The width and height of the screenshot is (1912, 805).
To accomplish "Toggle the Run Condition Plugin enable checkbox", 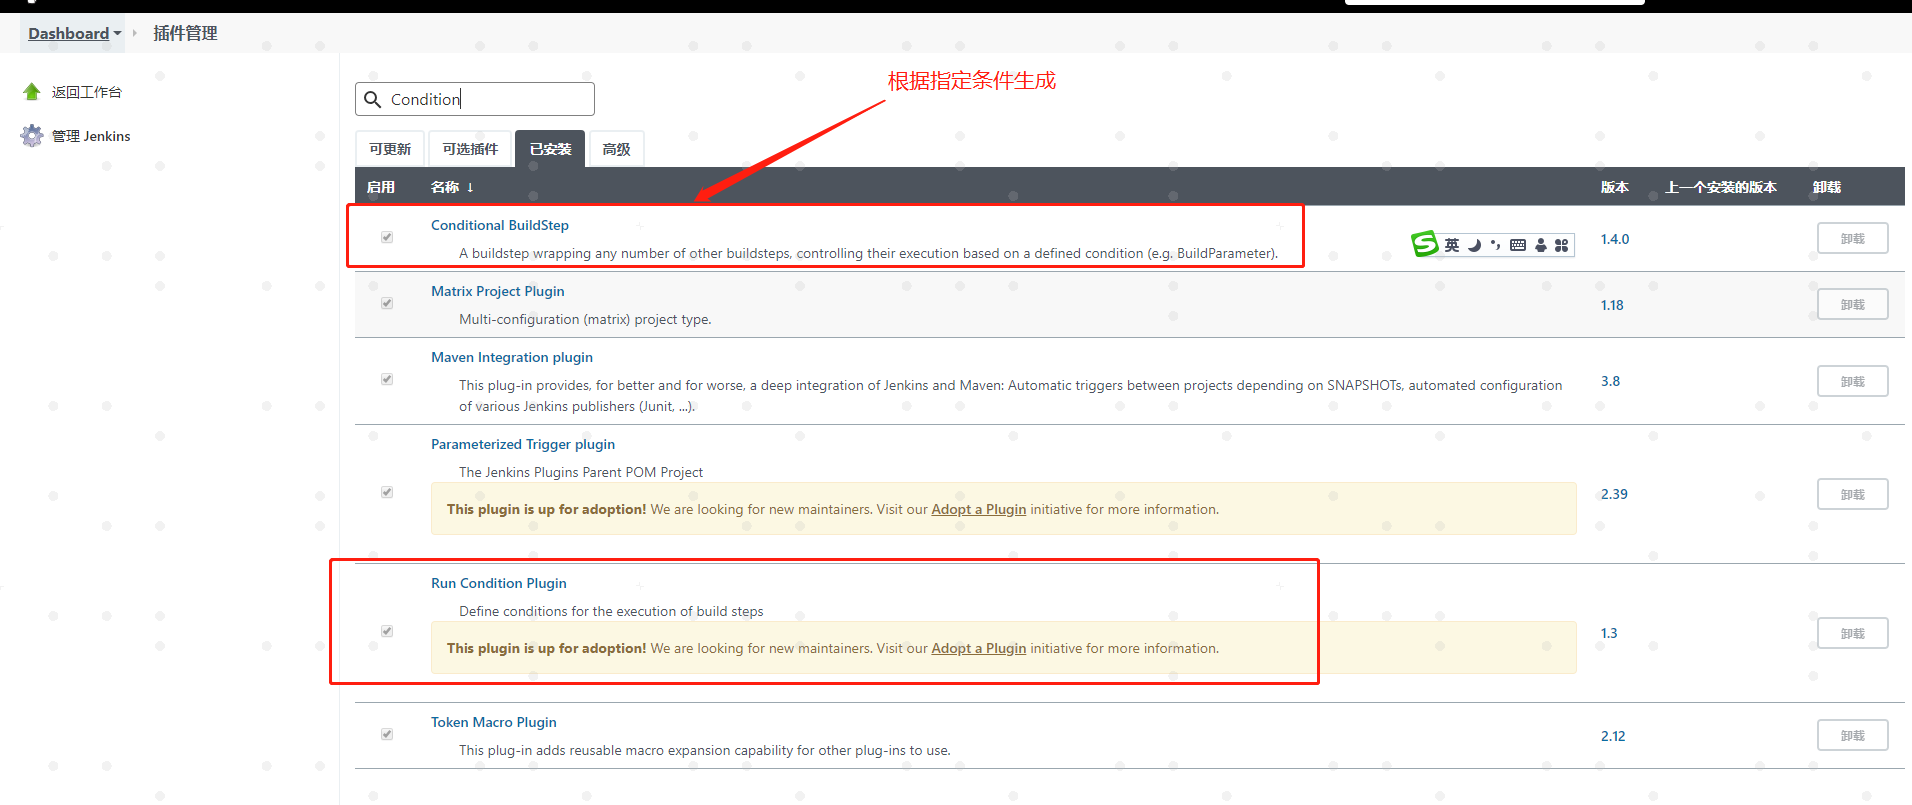I will pyautogui.click(x=387, y=631).
